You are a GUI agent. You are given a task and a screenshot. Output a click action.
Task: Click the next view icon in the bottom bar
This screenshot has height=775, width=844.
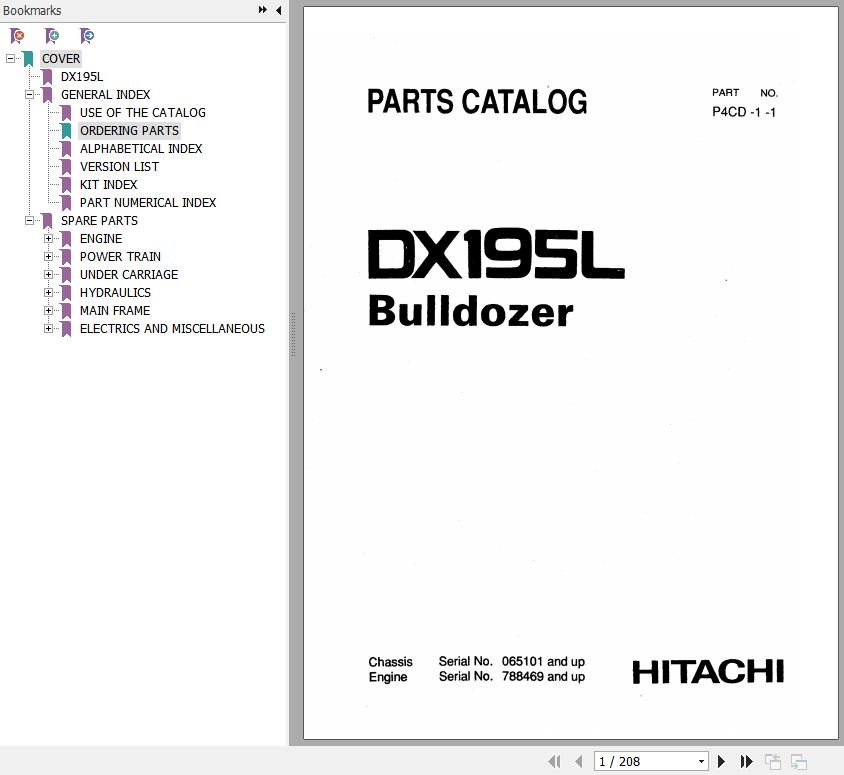[x=799, y=762]
